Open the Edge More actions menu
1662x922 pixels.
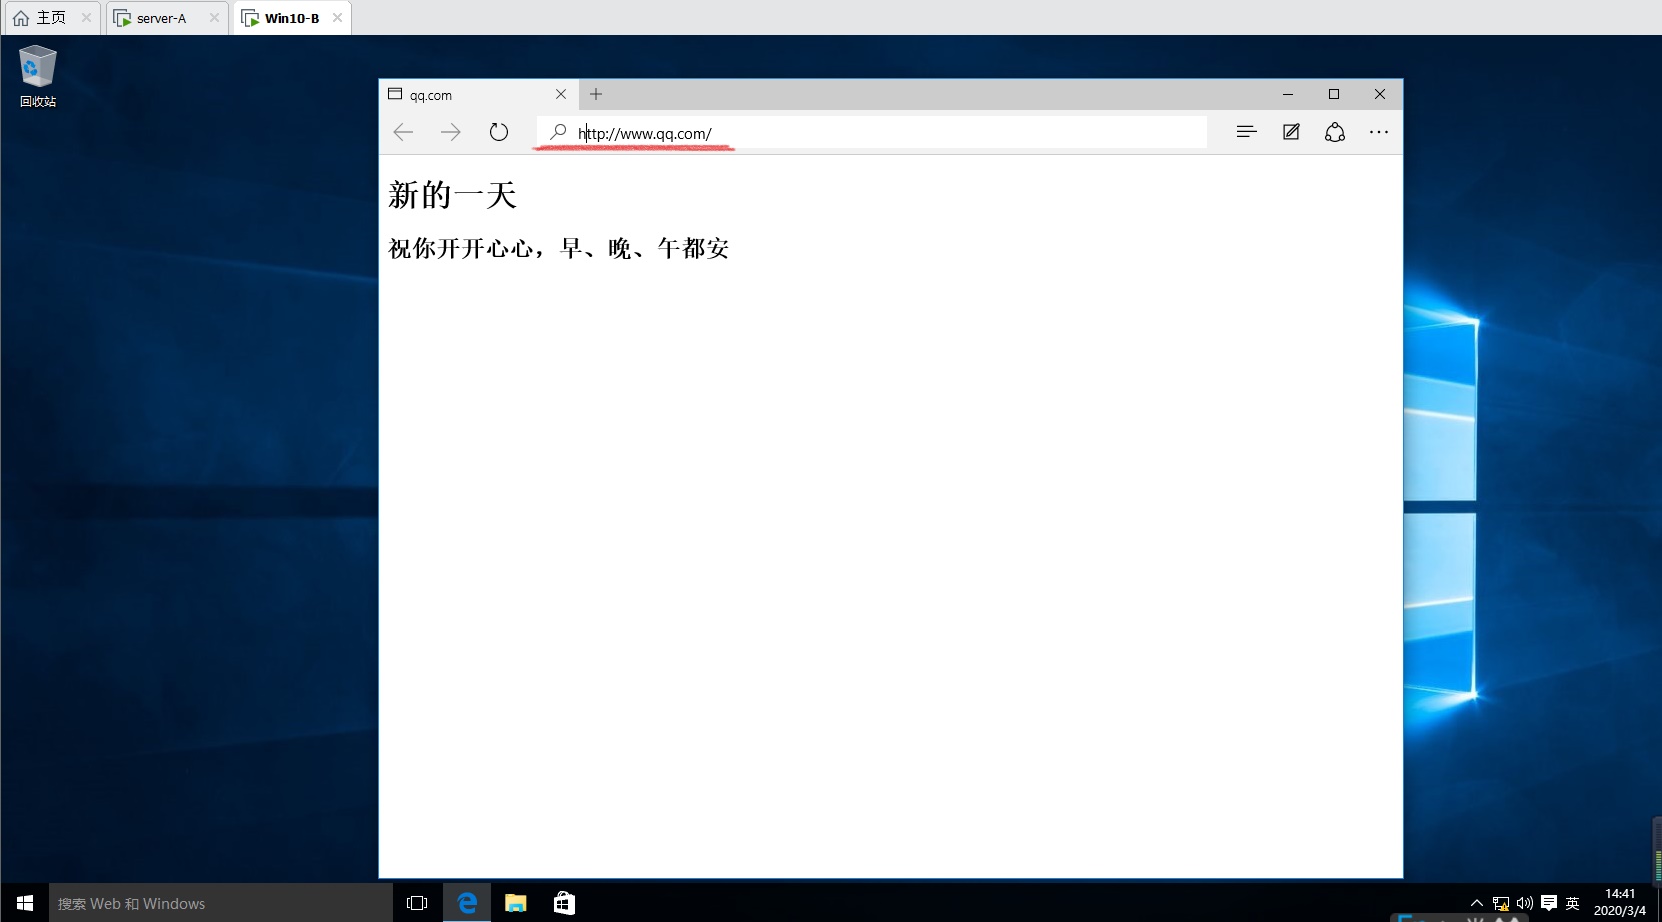[x=1379, y=132]
